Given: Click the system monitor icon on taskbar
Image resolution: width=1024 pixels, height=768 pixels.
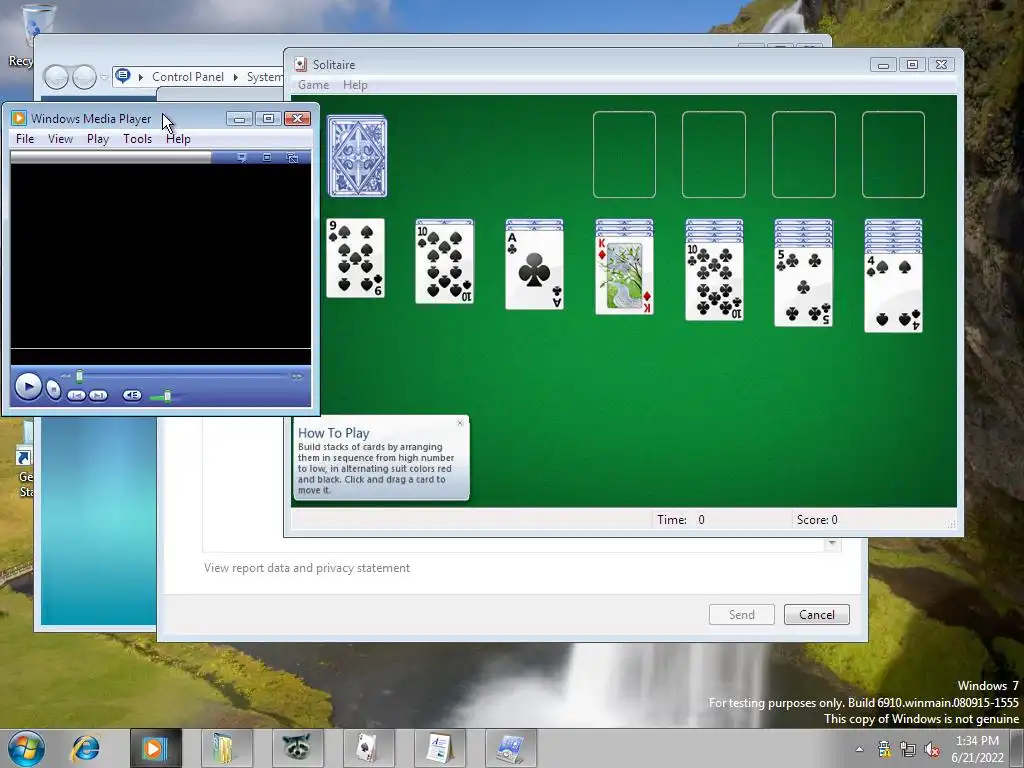Looking at the screenshot, I should coord(511,748).
